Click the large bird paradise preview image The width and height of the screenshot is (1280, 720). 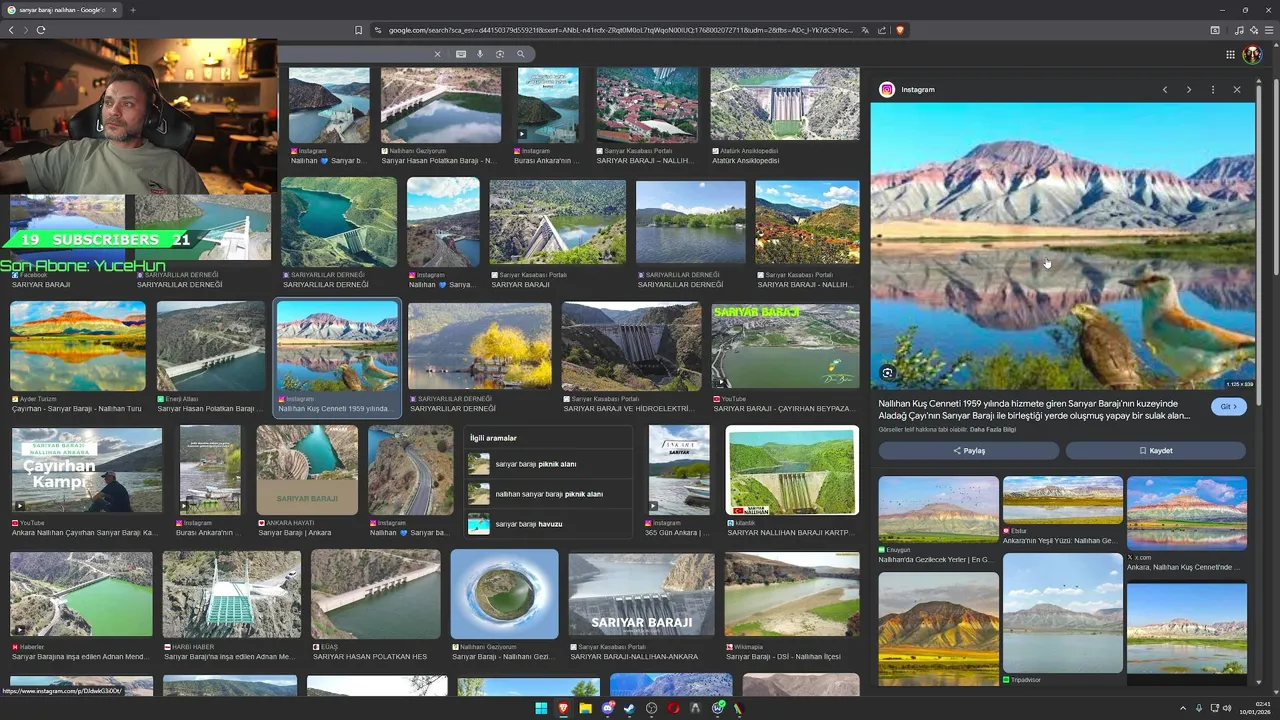pos(1062,246)
